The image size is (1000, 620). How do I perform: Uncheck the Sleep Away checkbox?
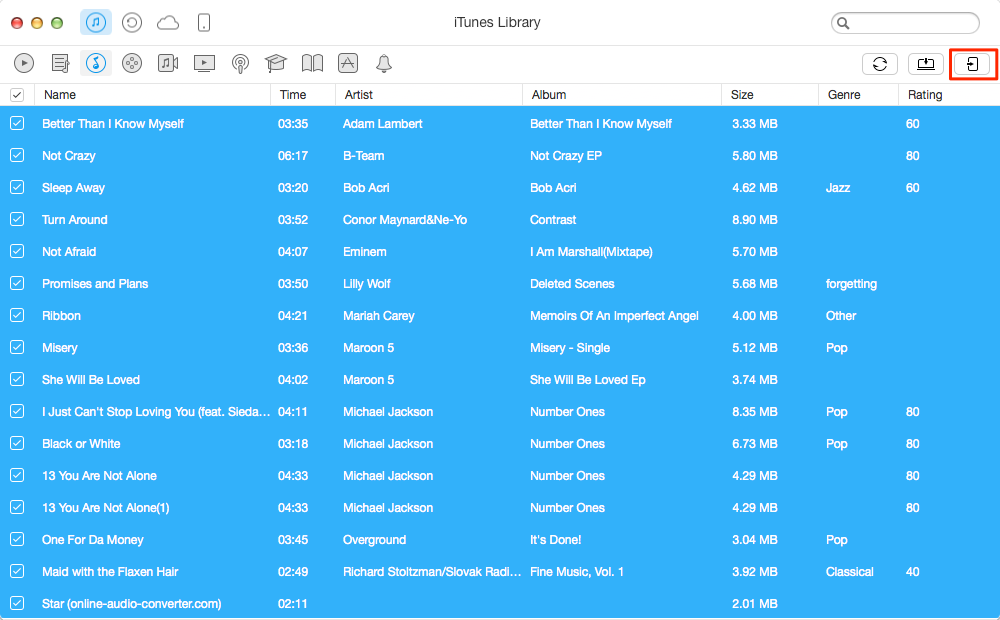pyautogui.click(x=17, y=187)
